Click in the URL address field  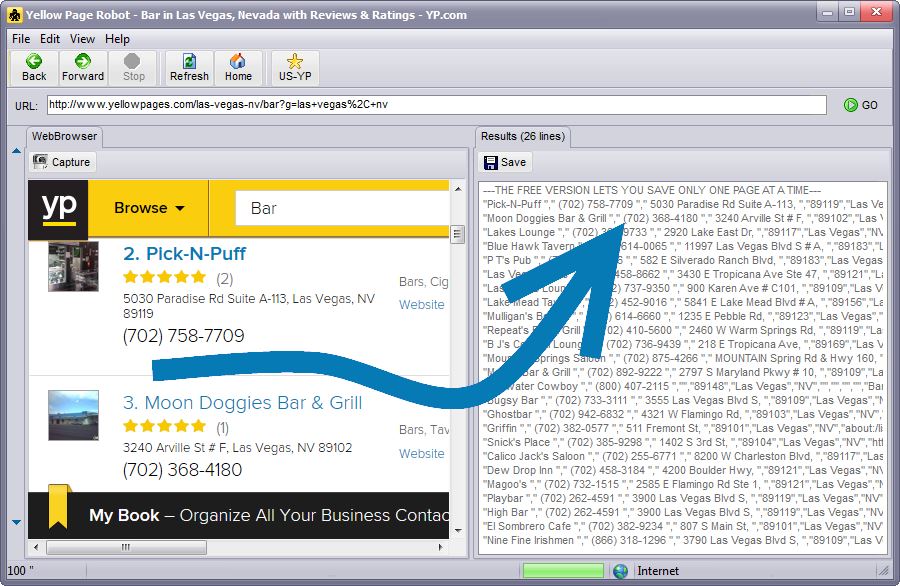(435, 105)
